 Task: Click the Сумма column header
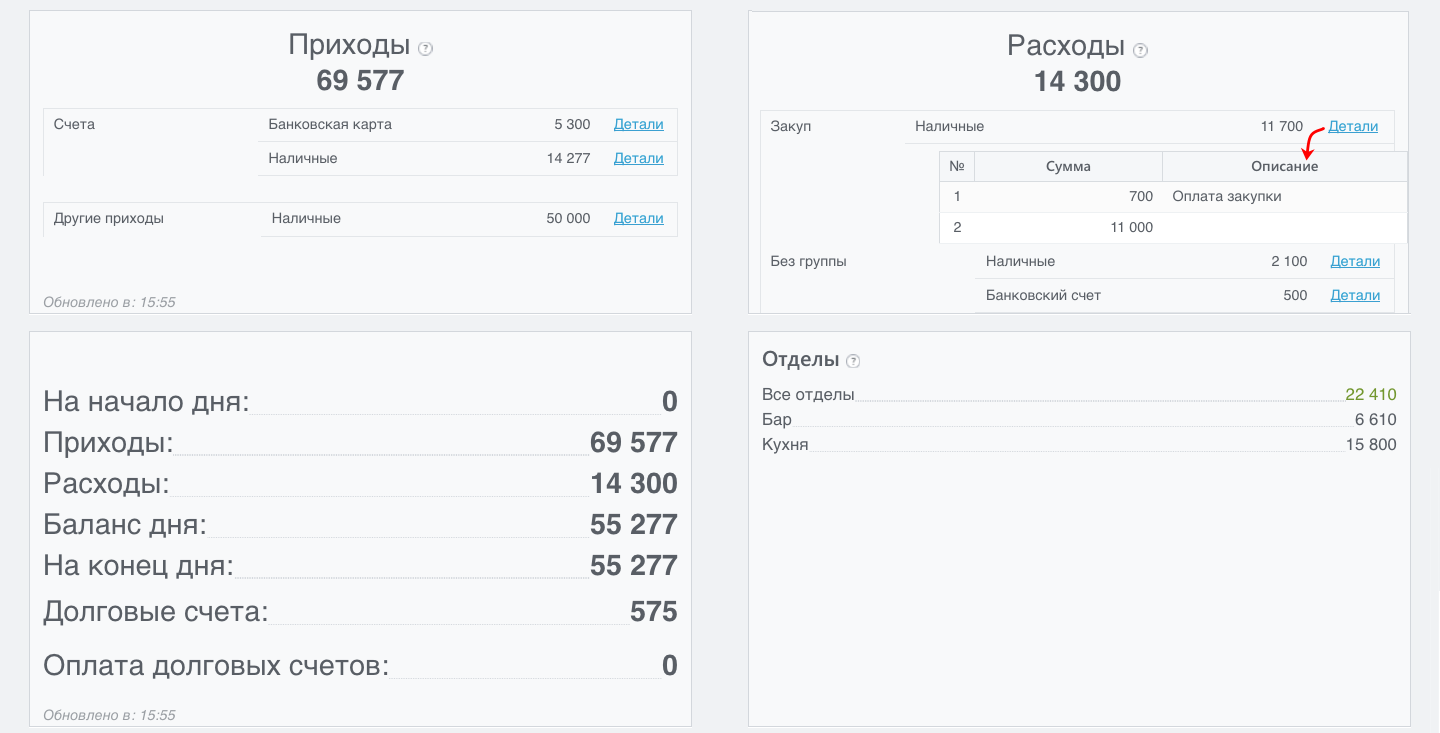(1068, 167)
